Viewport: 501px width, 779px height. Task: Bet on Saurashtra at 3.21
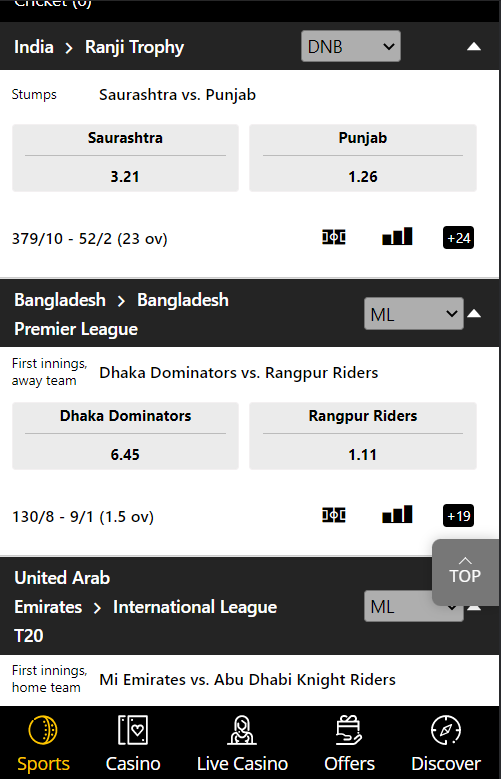pos(125,158)
